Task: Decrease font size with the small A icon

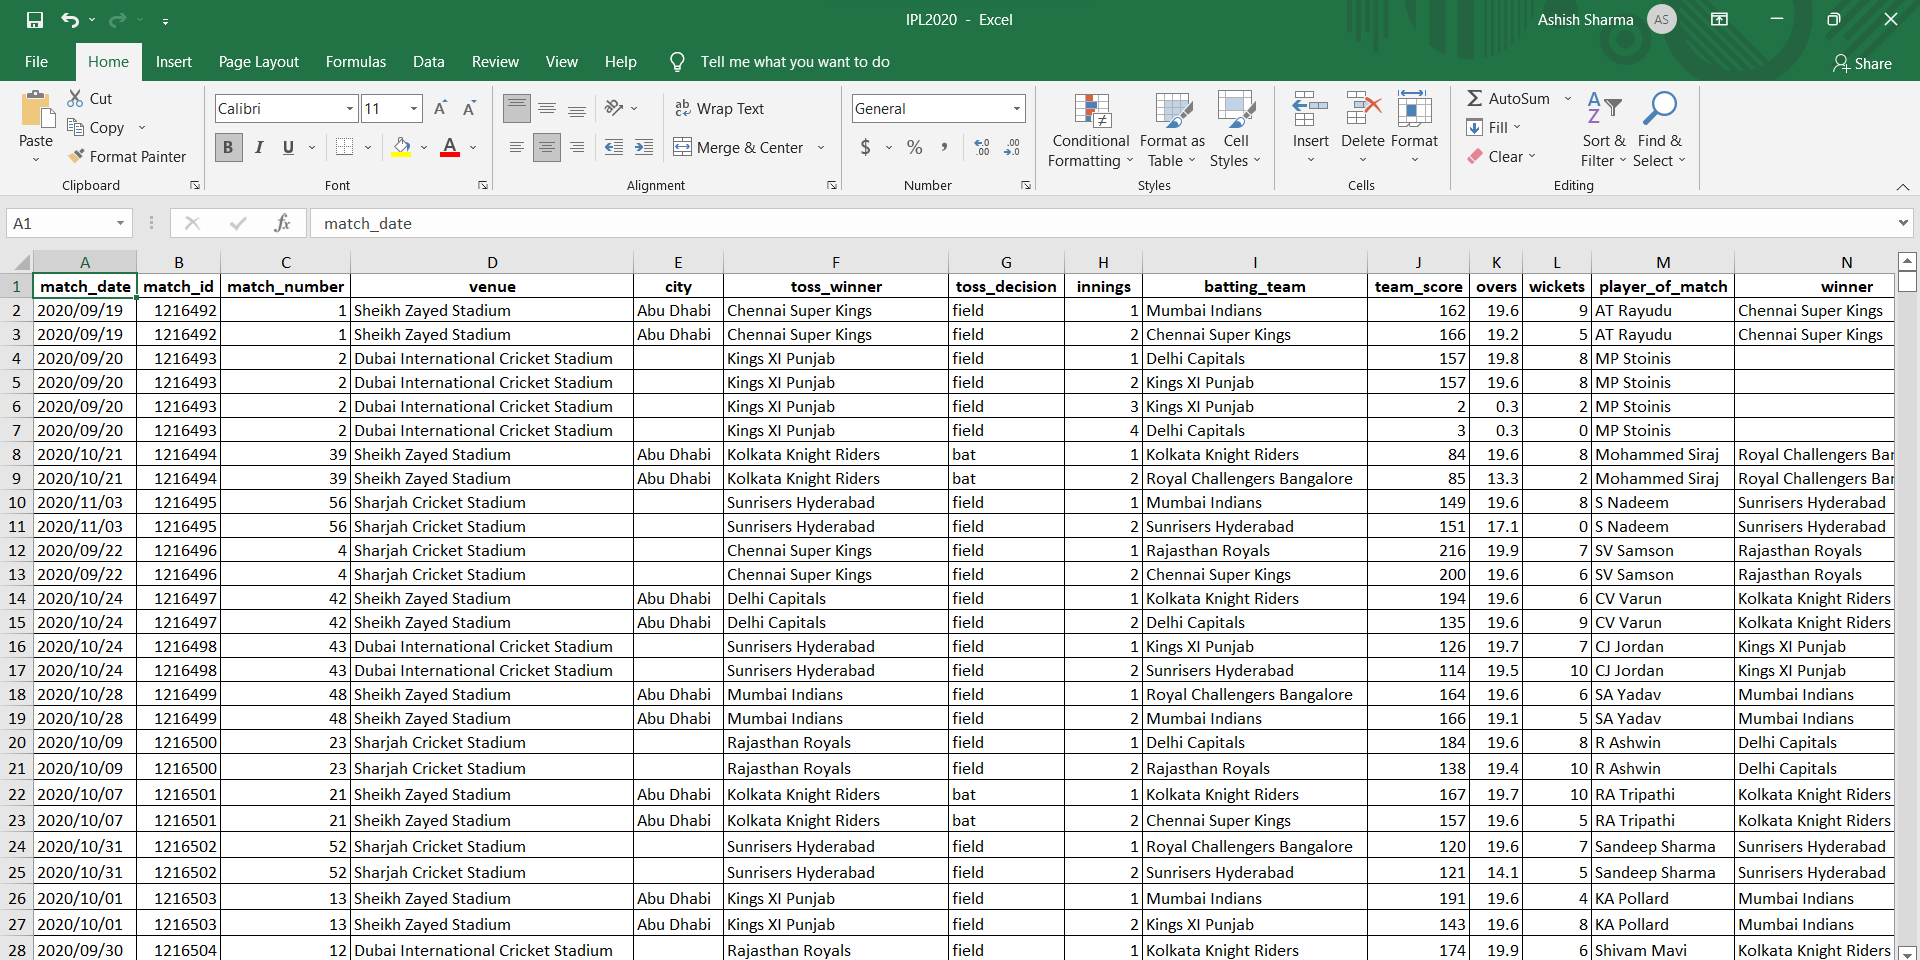Action: 469,108
